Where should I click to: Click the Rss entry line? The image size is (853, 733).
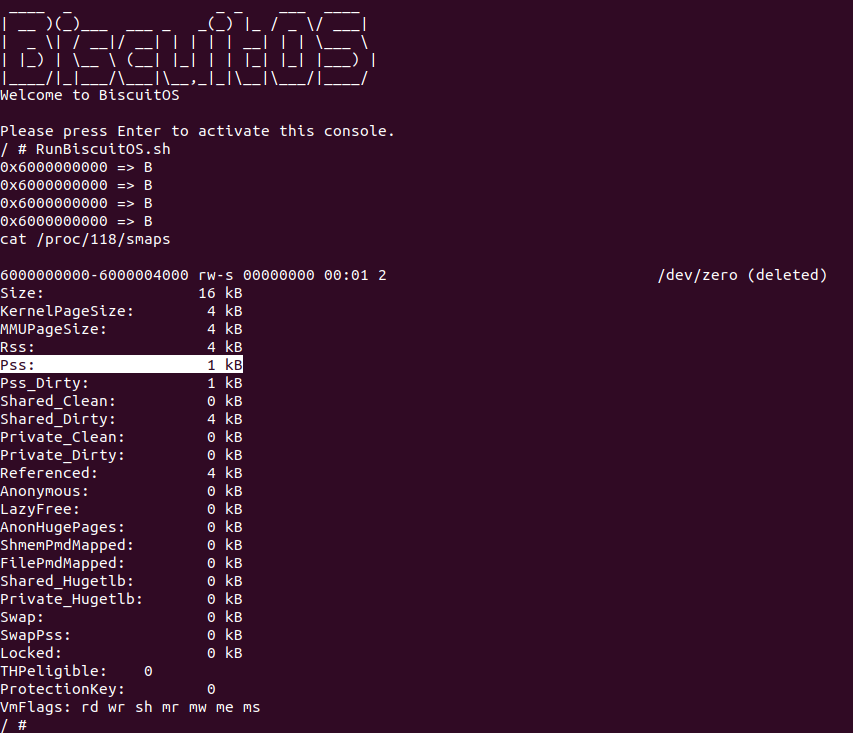[x=121, y=347]
